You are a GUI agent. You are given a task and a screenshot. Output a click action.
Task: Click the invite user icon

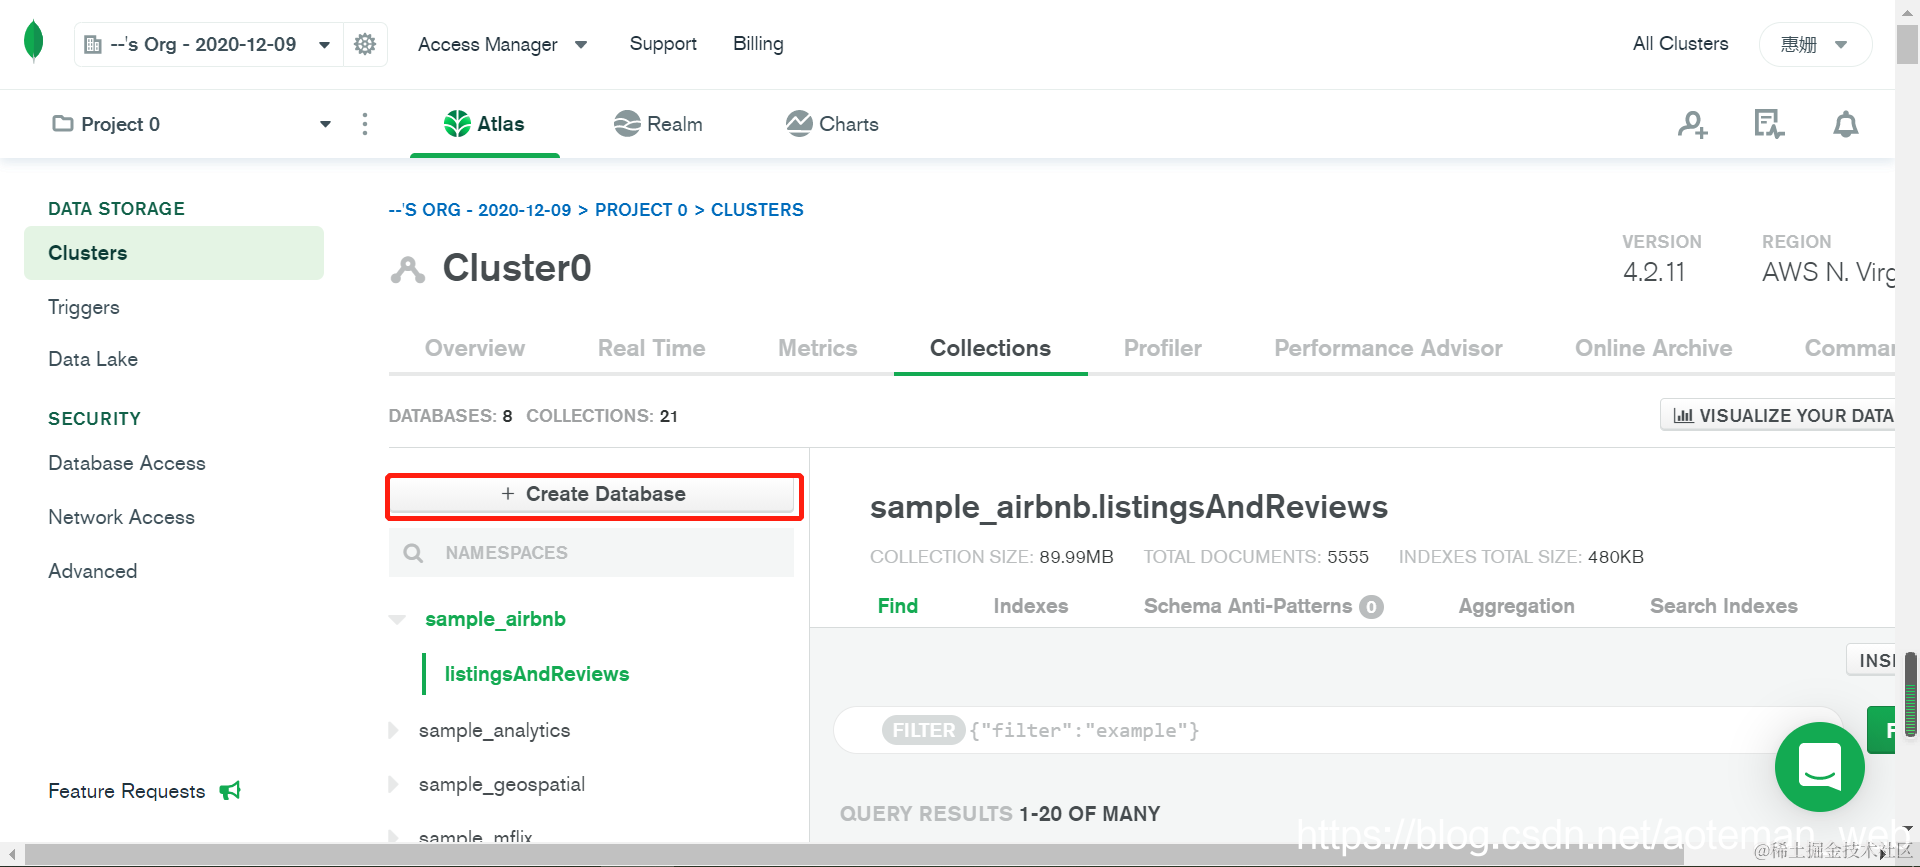tap(1693, 125)
